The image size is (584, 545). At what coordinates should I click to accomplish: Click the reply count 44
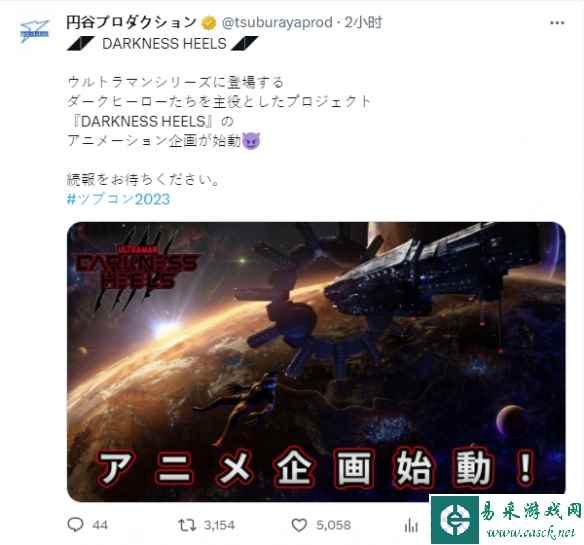pyautogui.click(x=100, y=525)
